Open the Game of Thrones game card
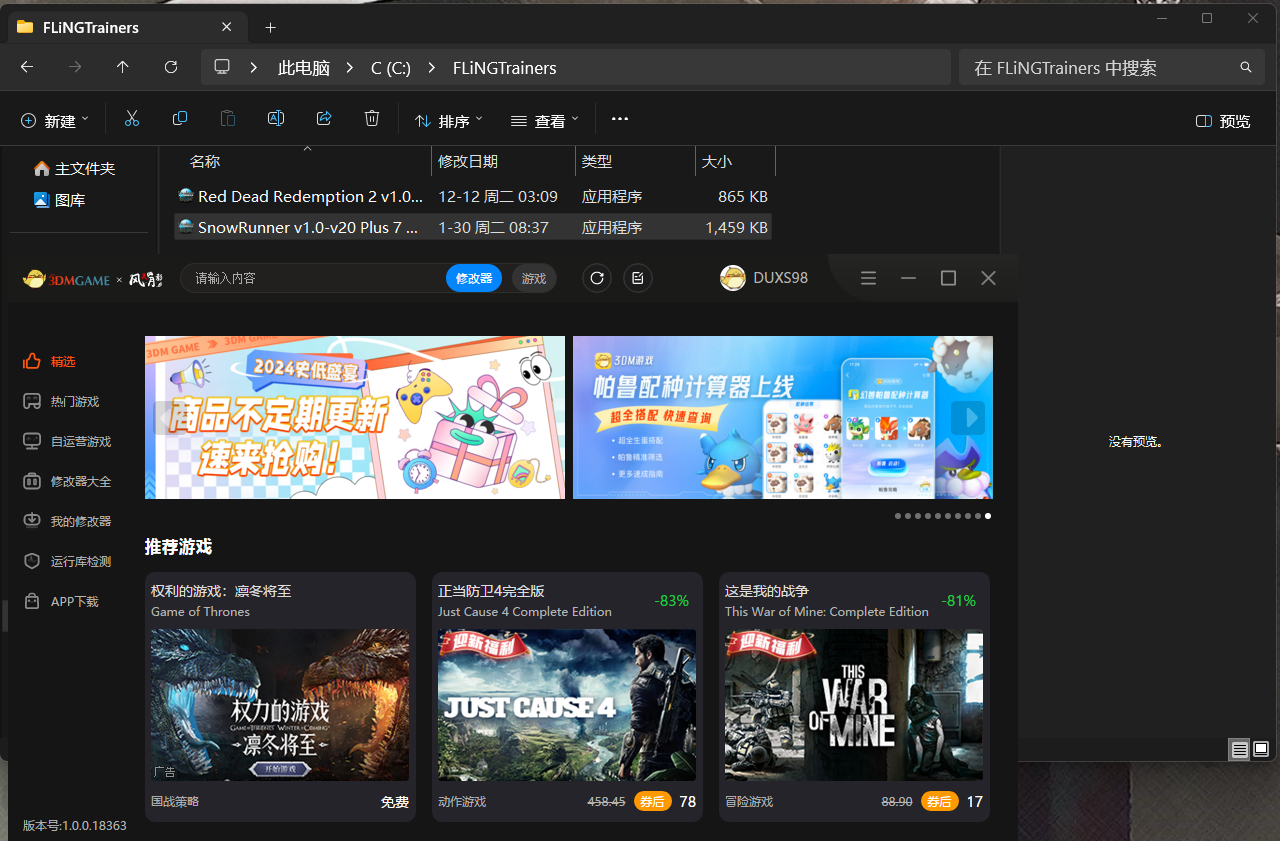Screen dimensions: 1280x841 click(x=280, y=697)
